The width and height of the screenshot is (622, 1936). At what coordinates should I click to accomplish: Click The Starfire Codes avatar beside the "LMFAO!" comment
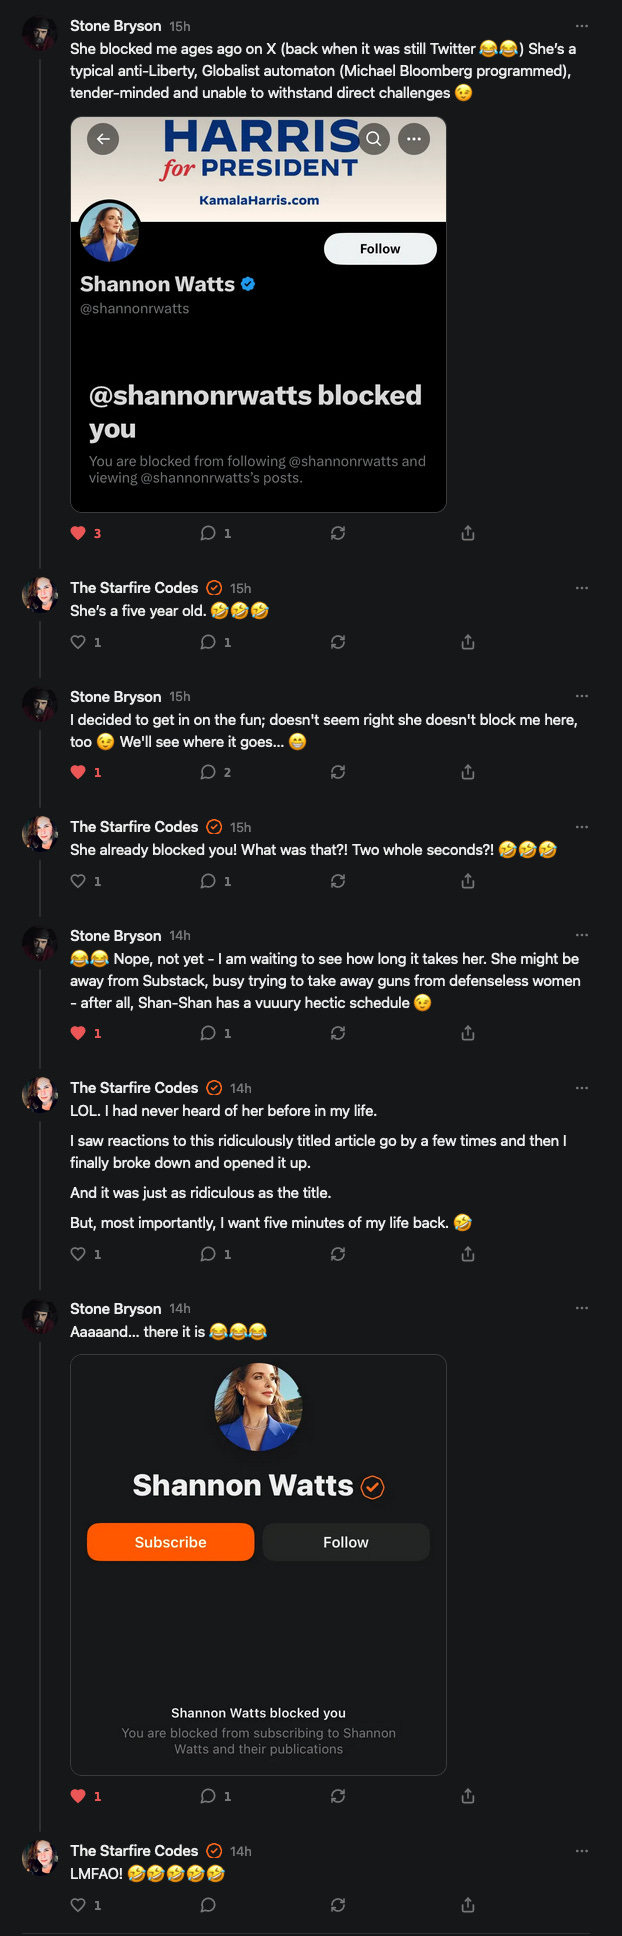pyautogui.click(x=40, y=1857)
